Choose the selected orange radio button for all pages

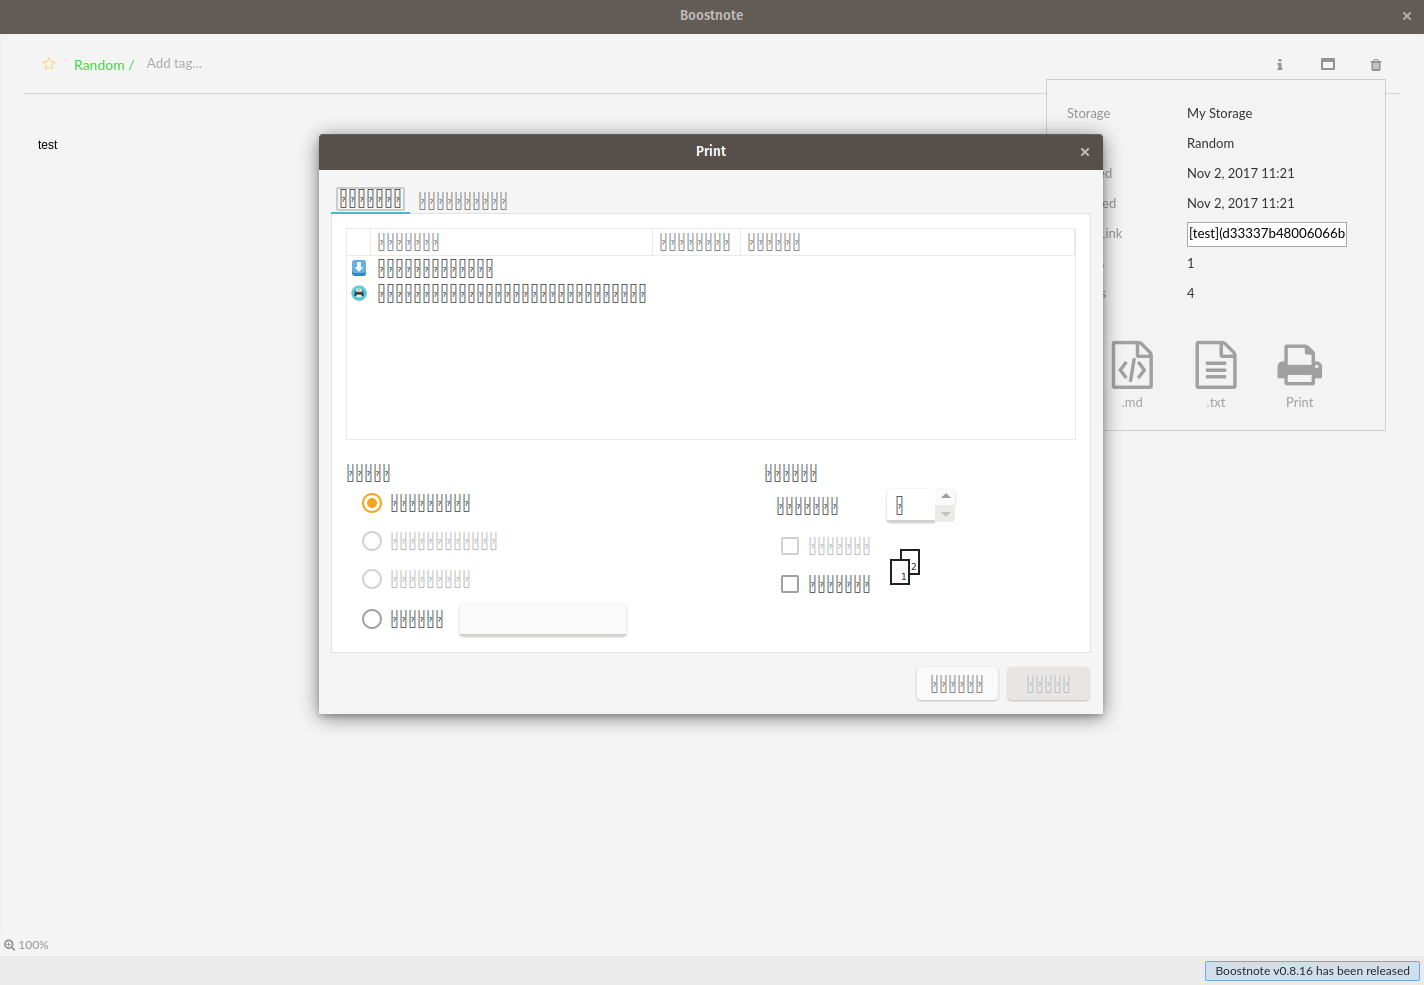tap(372, 503)
